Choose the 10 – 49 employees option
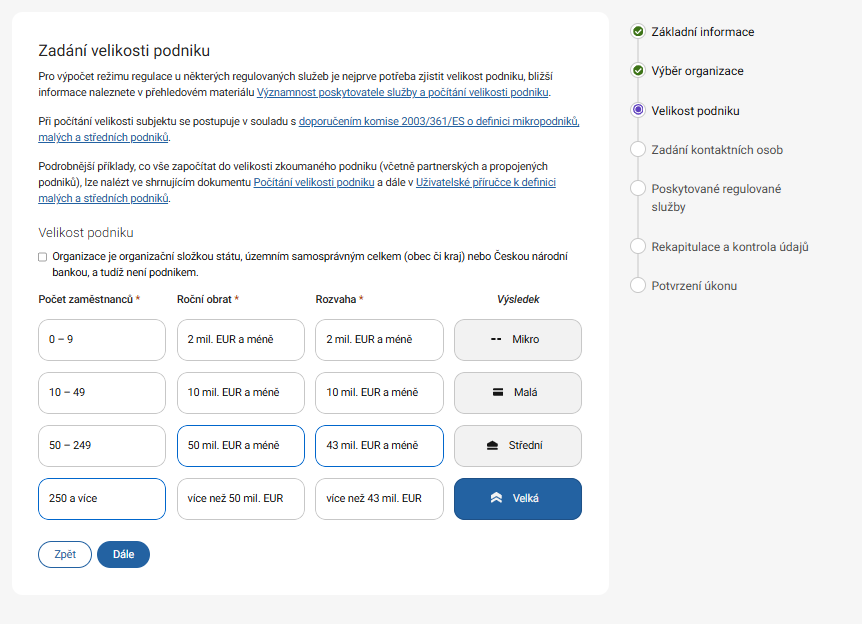862x624 pixels. coord(101,393)
